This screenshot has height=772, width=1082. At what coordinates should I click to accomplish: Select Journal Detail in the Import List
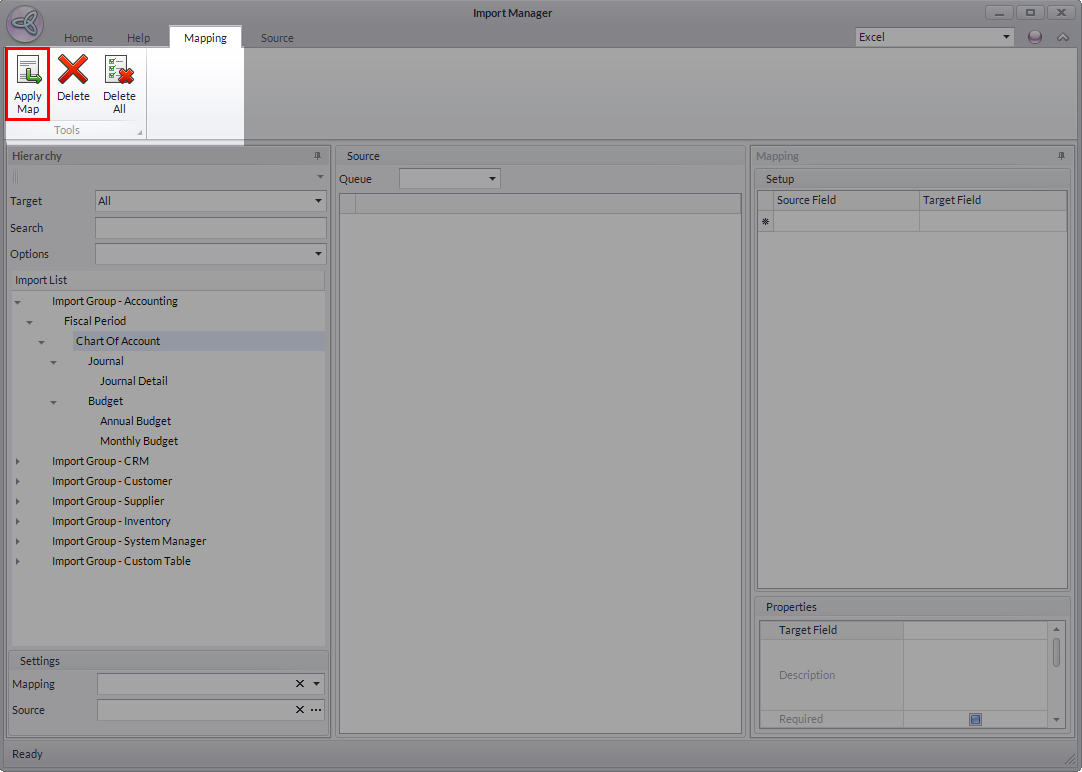click(x=133, y=381)
